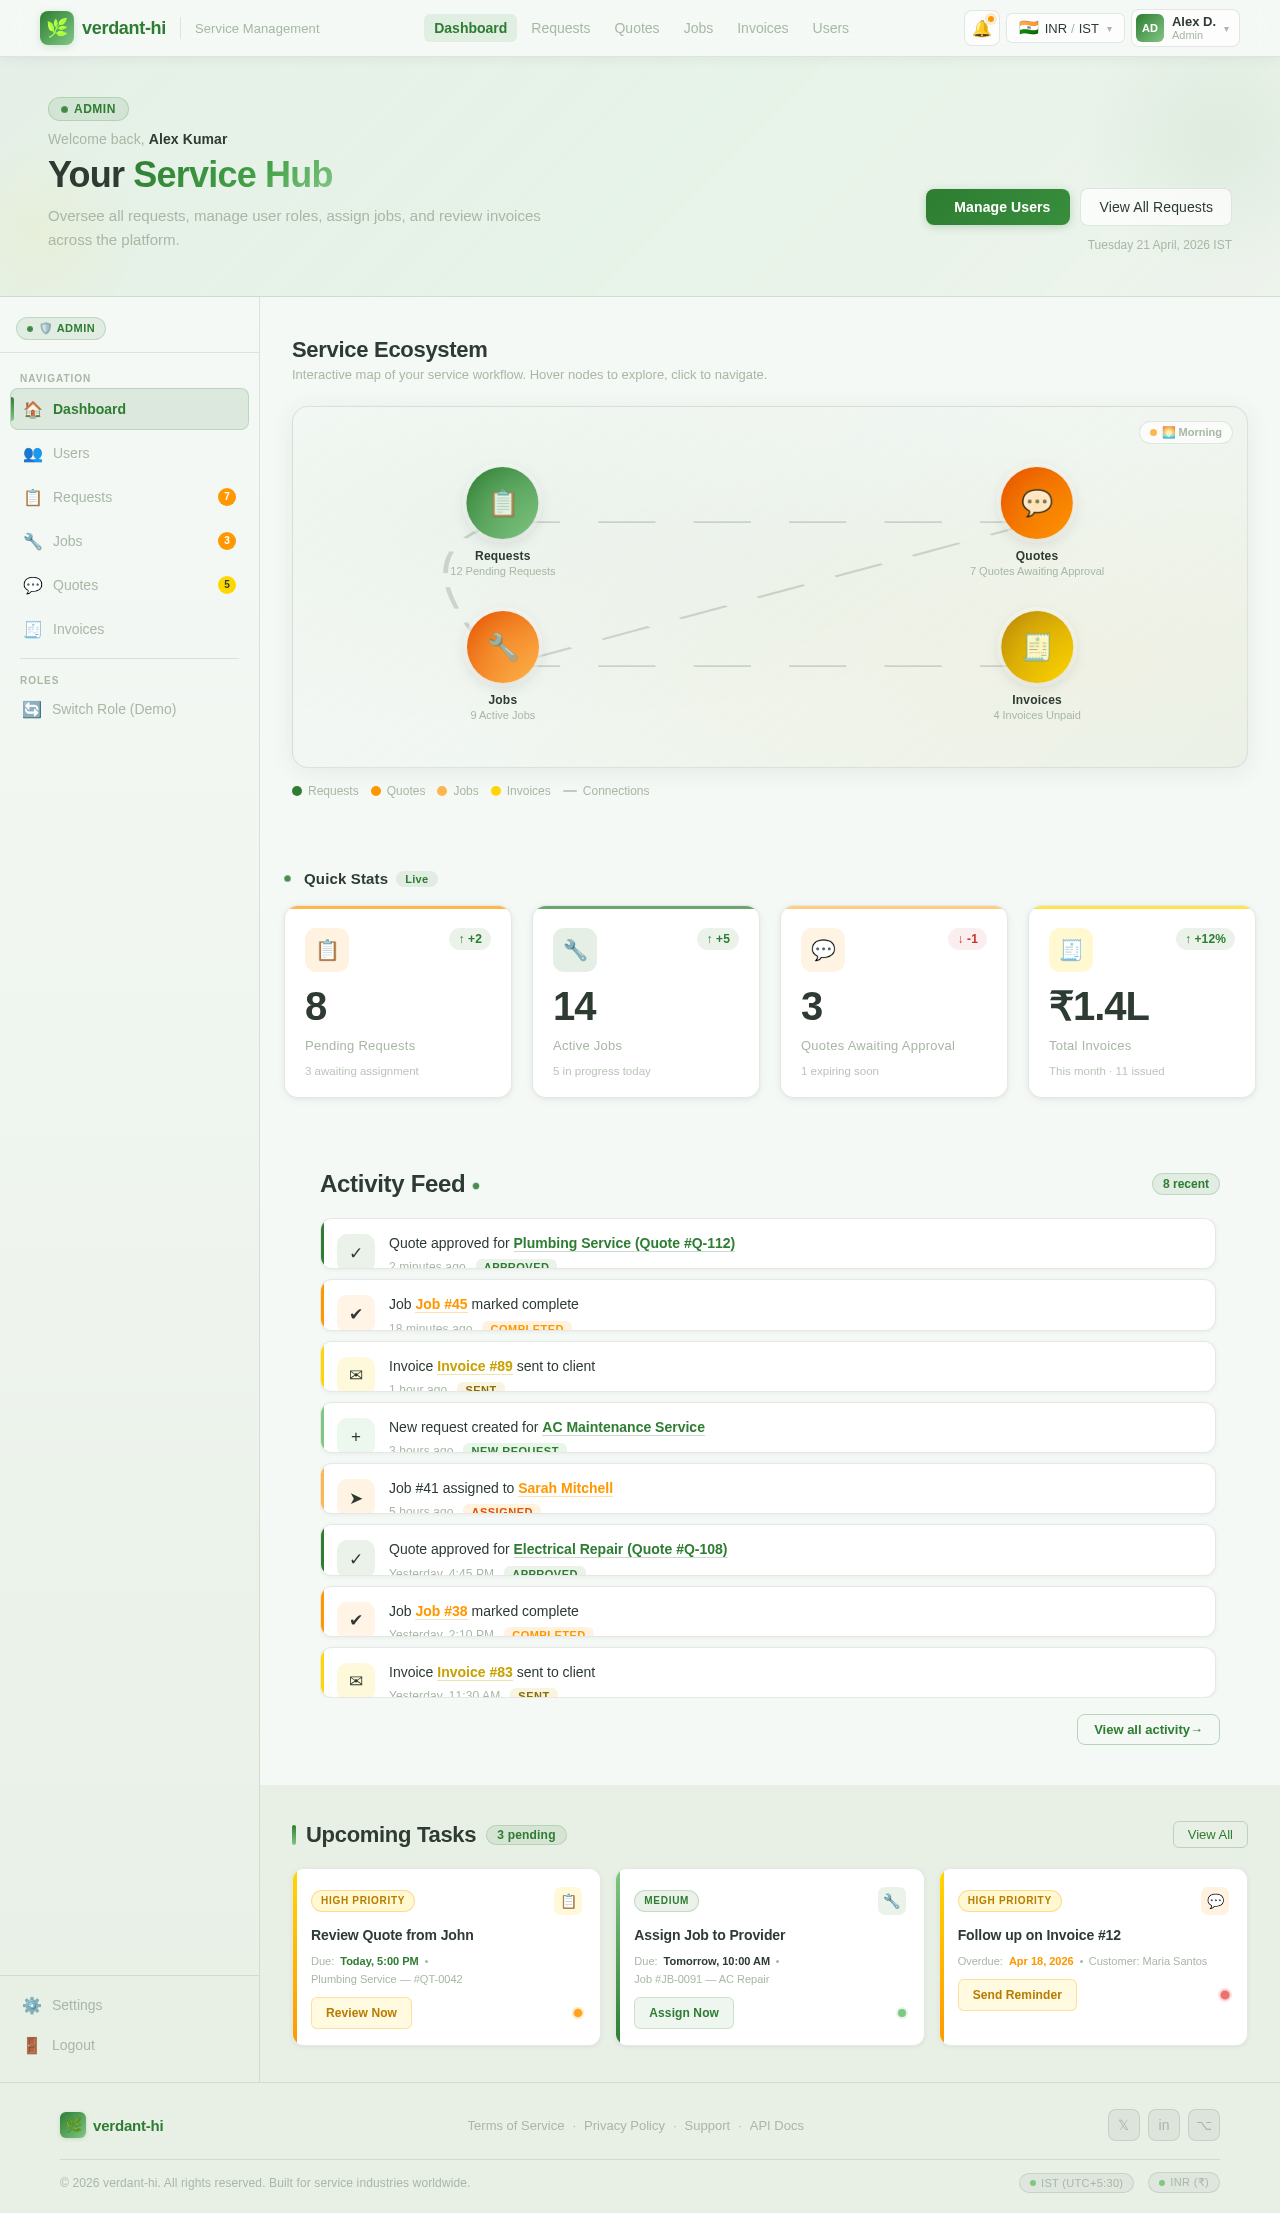Open Quotes in the sidebar navigation
Screen dimensions: 1280x2213
(x=129, y=585)
